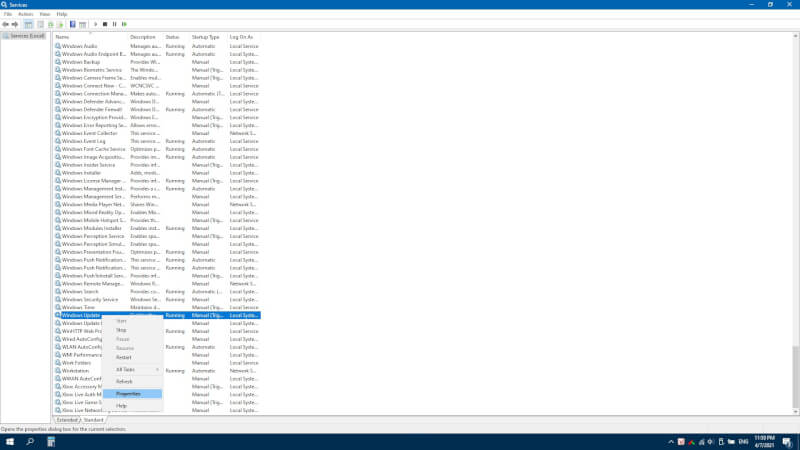Click the Workstation service gear icon

point(58,370)
